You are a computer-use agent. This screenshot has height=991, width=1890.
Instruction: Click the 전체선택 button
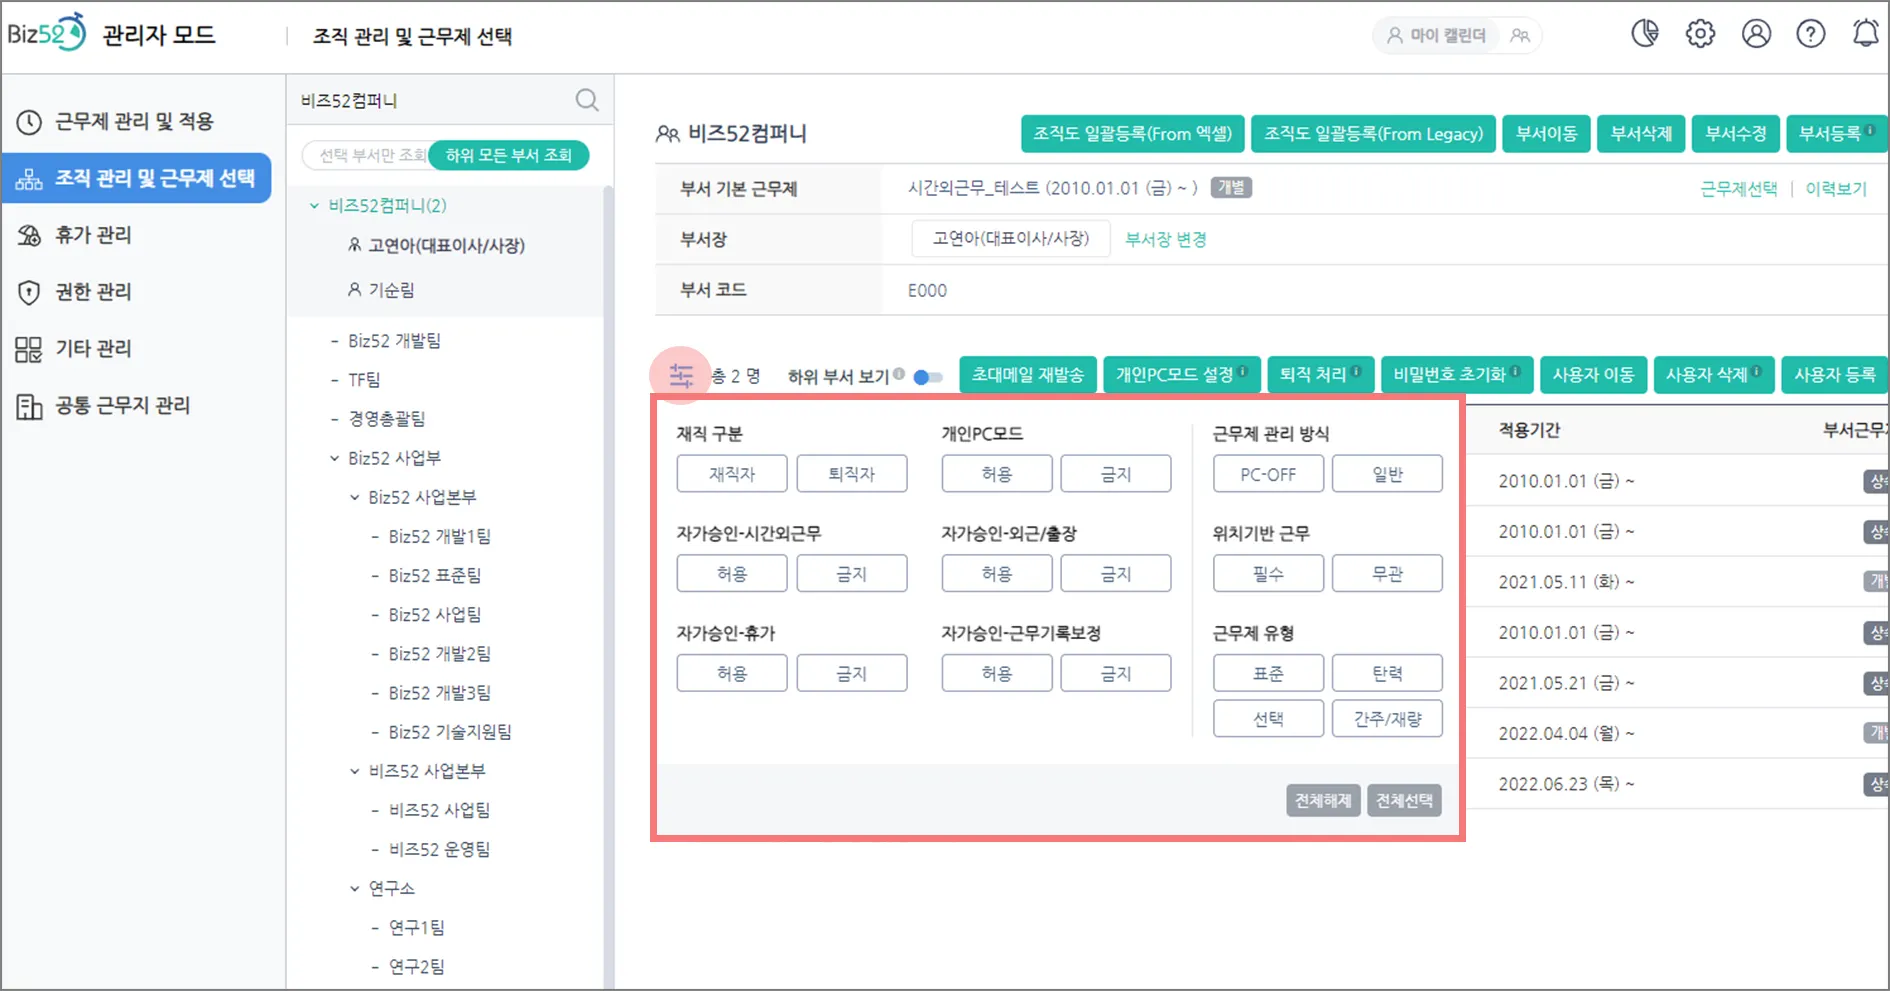[x=1404, y=800]
